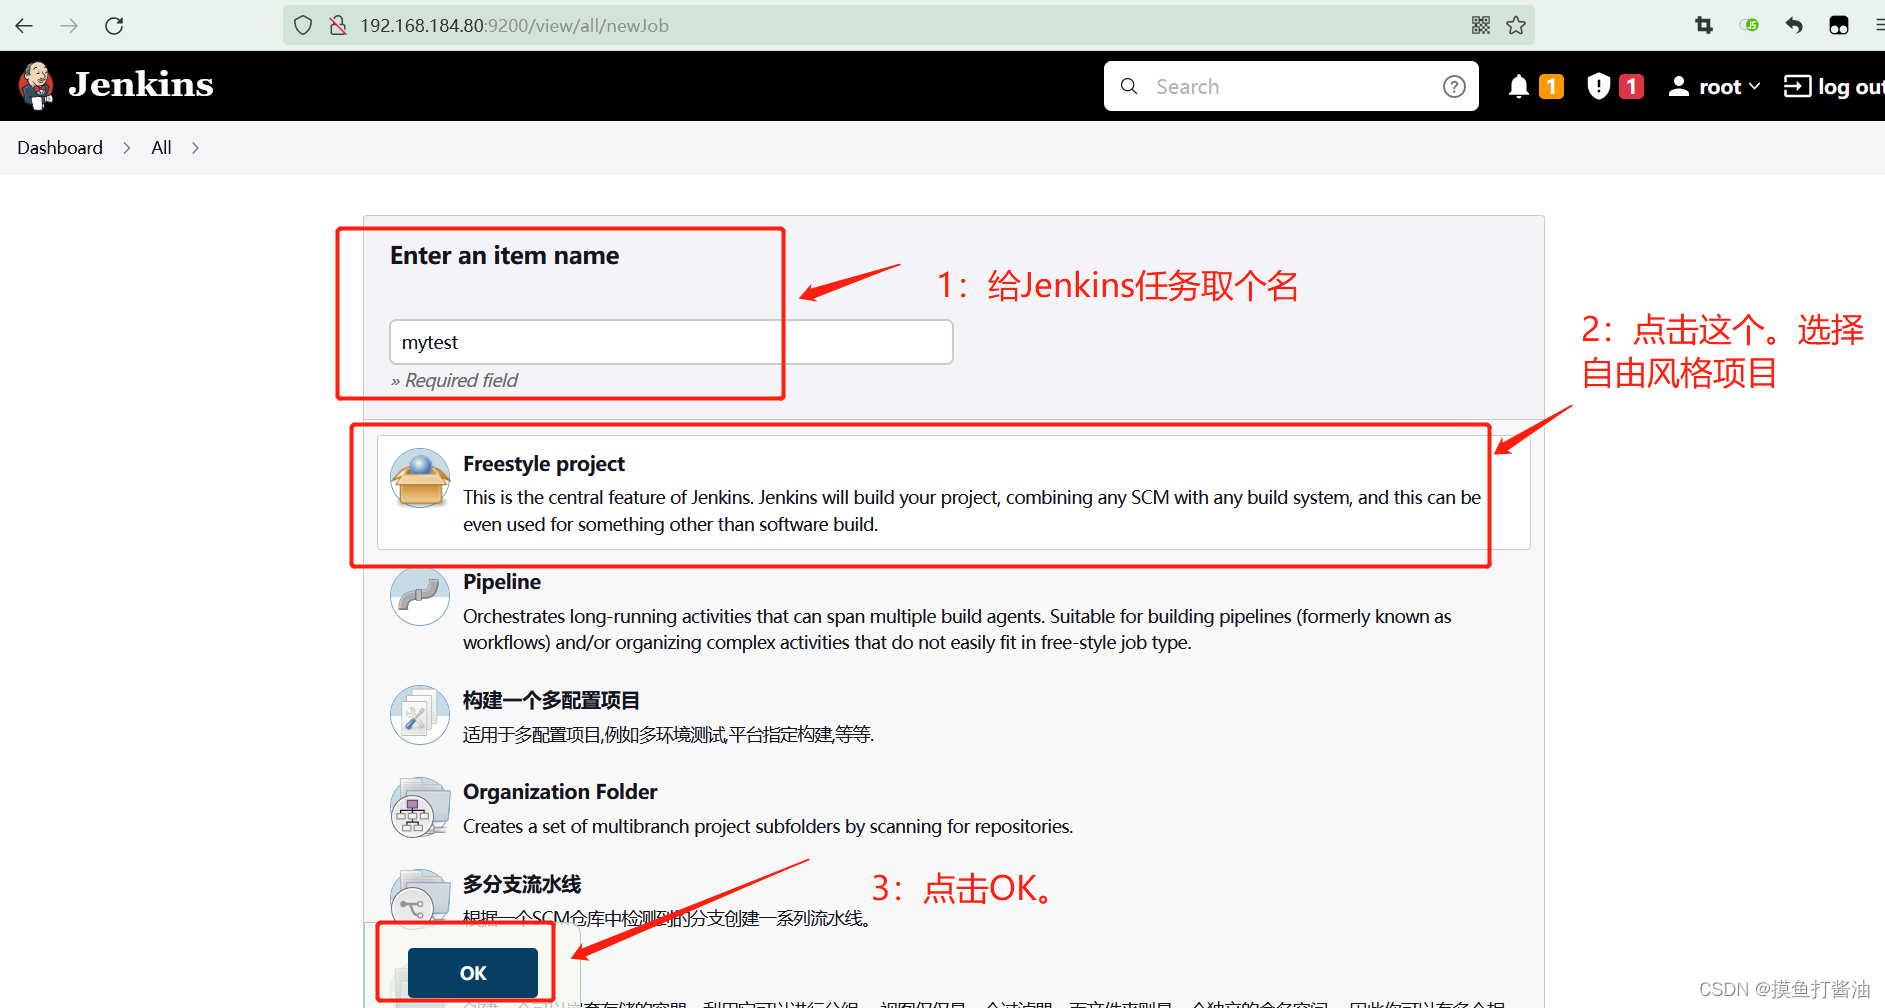The width and height of the screenshot is (1885, 1008).
Task: Click the Jenkins title link
Action: [141, 85]
